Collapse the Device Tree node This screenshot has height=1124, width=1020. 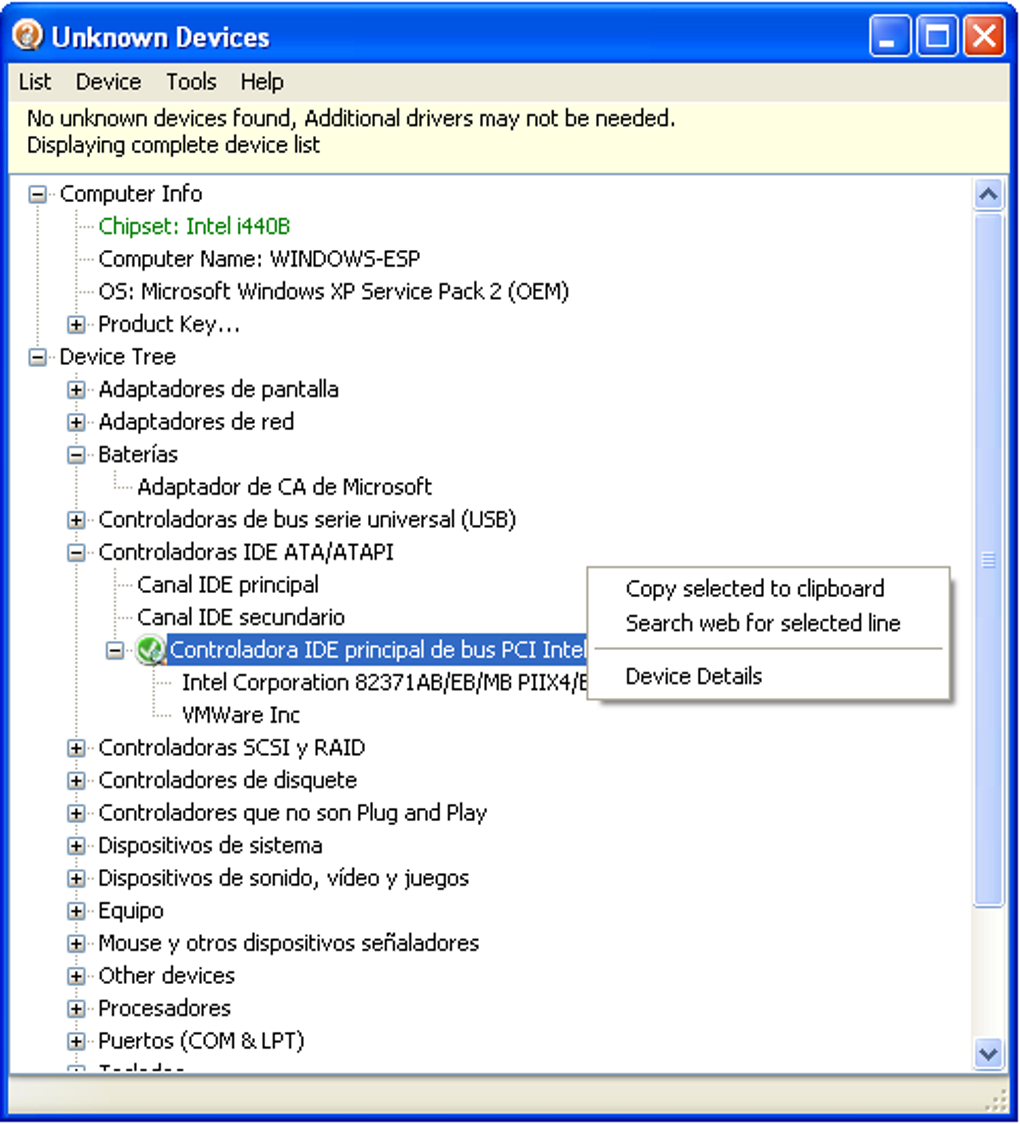point(37,357)
